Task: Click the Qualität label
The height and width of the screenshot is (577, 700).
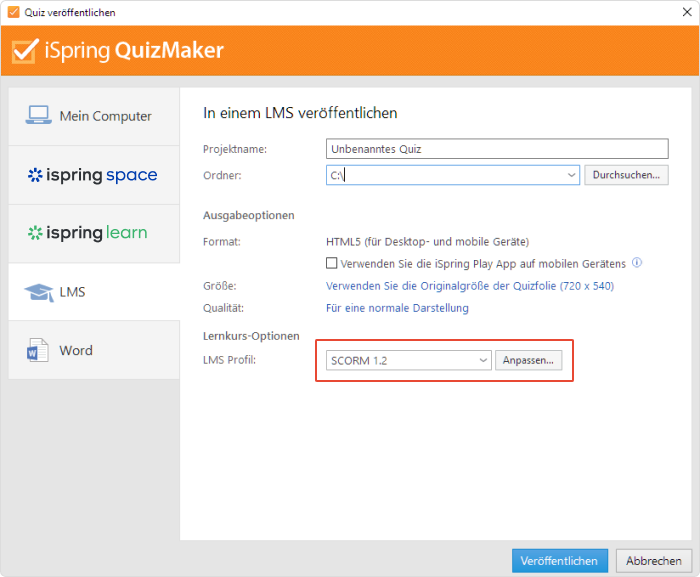Action: 223,308
